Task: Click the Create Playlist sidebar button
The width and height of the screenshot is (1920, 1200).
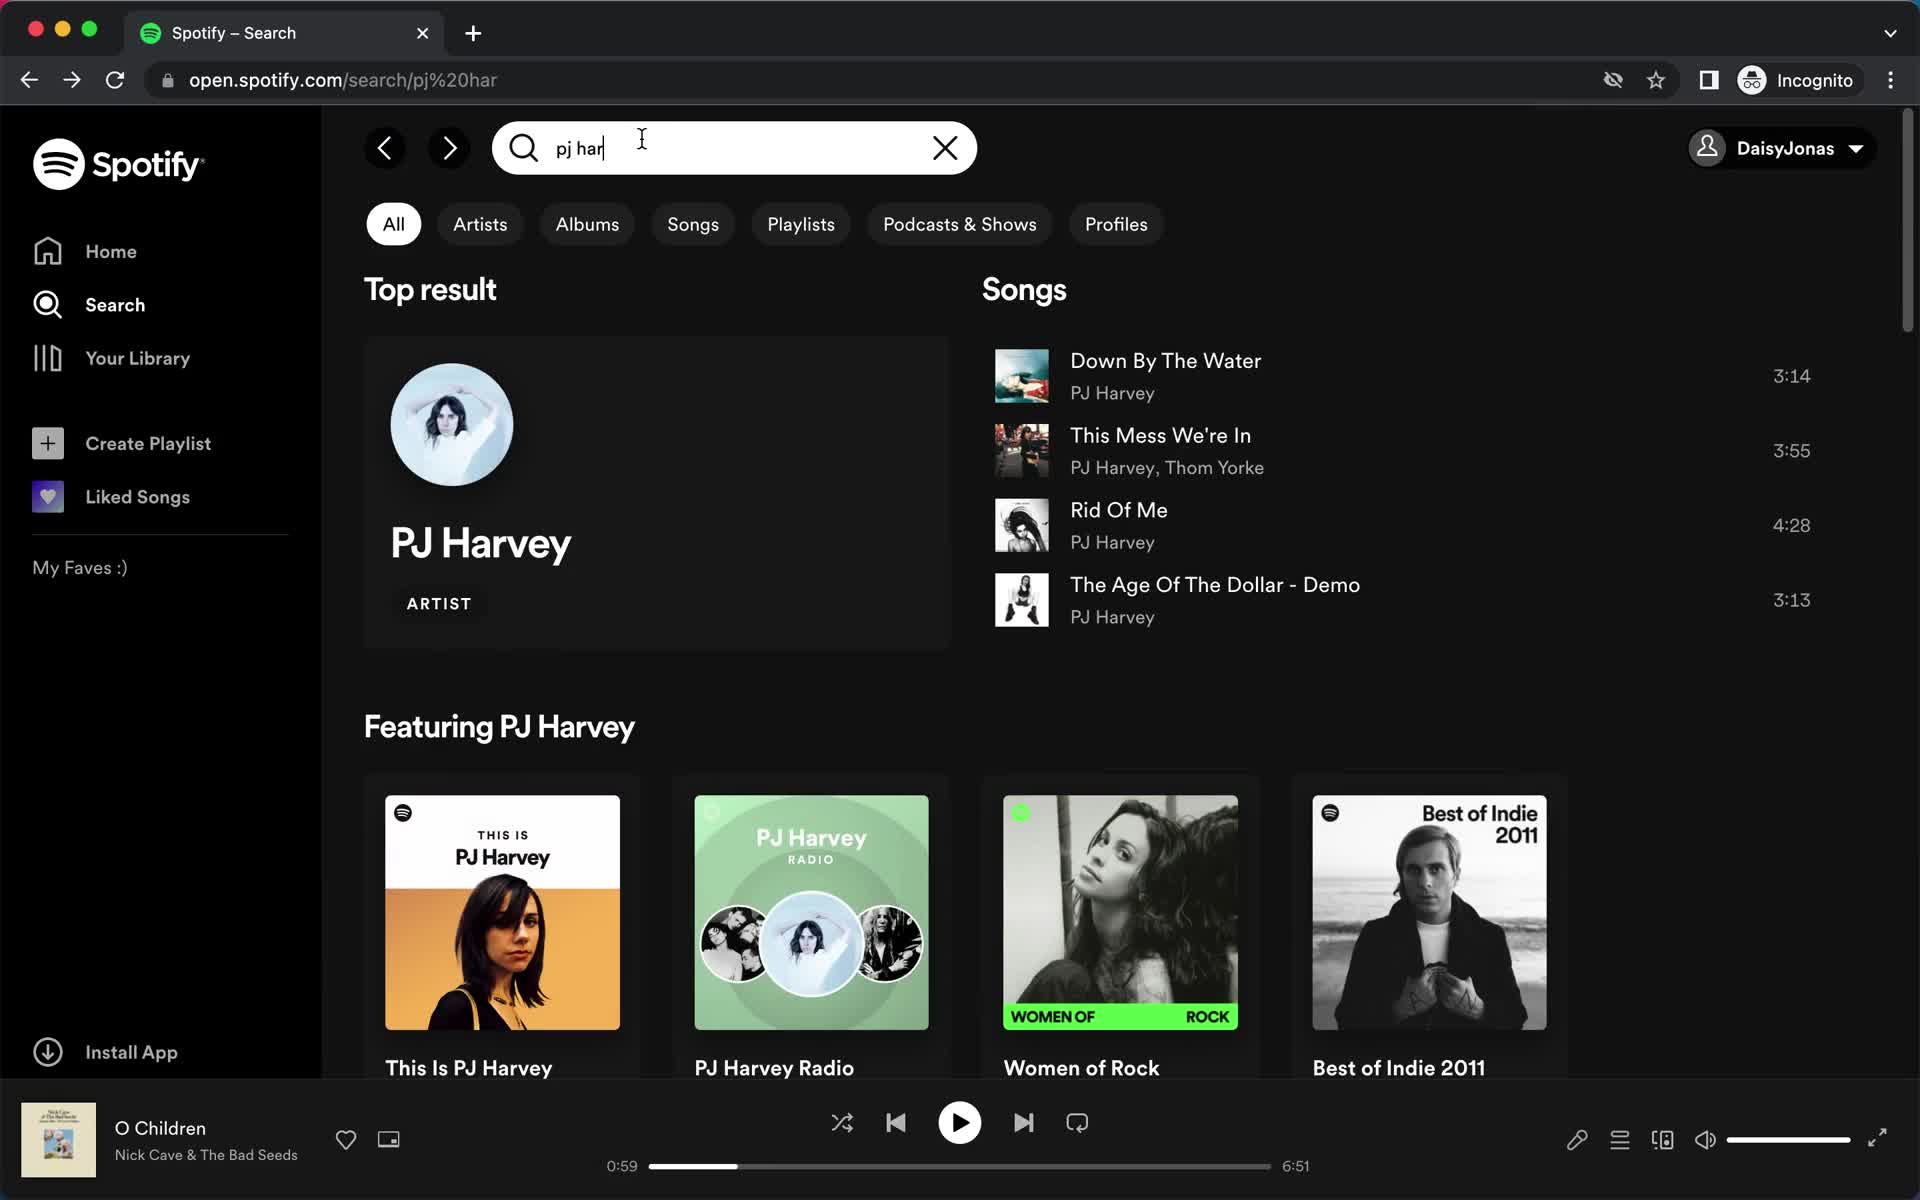Action: [148, 442]
